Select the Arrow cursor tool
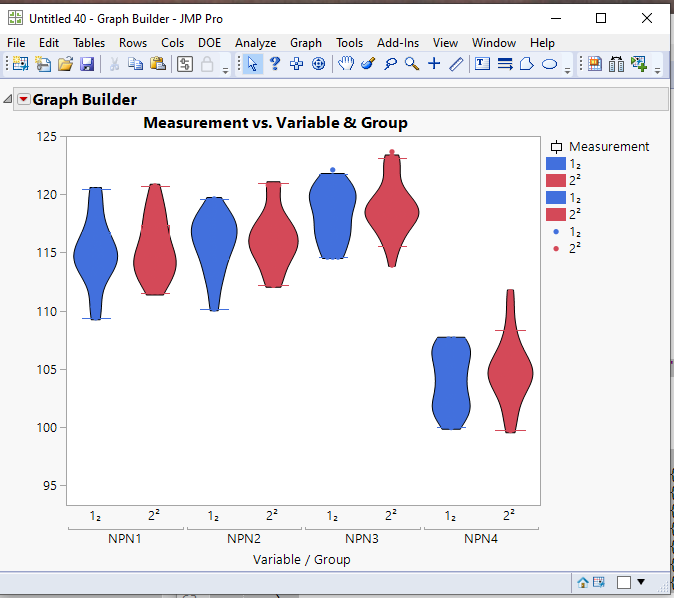Viewport: 674px width, 598px height. pyautogui.click(x=253, y=64)
